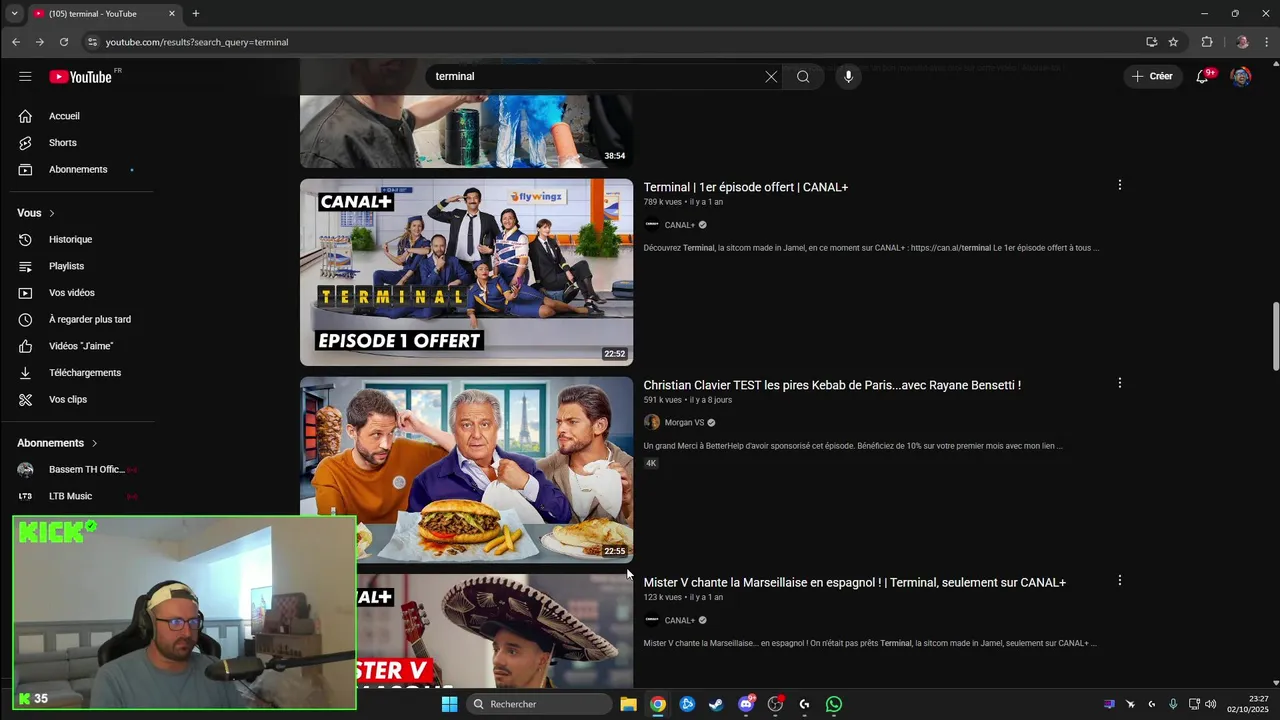Expand the Vous section
Image resolution: width=1280 pixels, height=720 pixels.
click(x=36, y=213)
